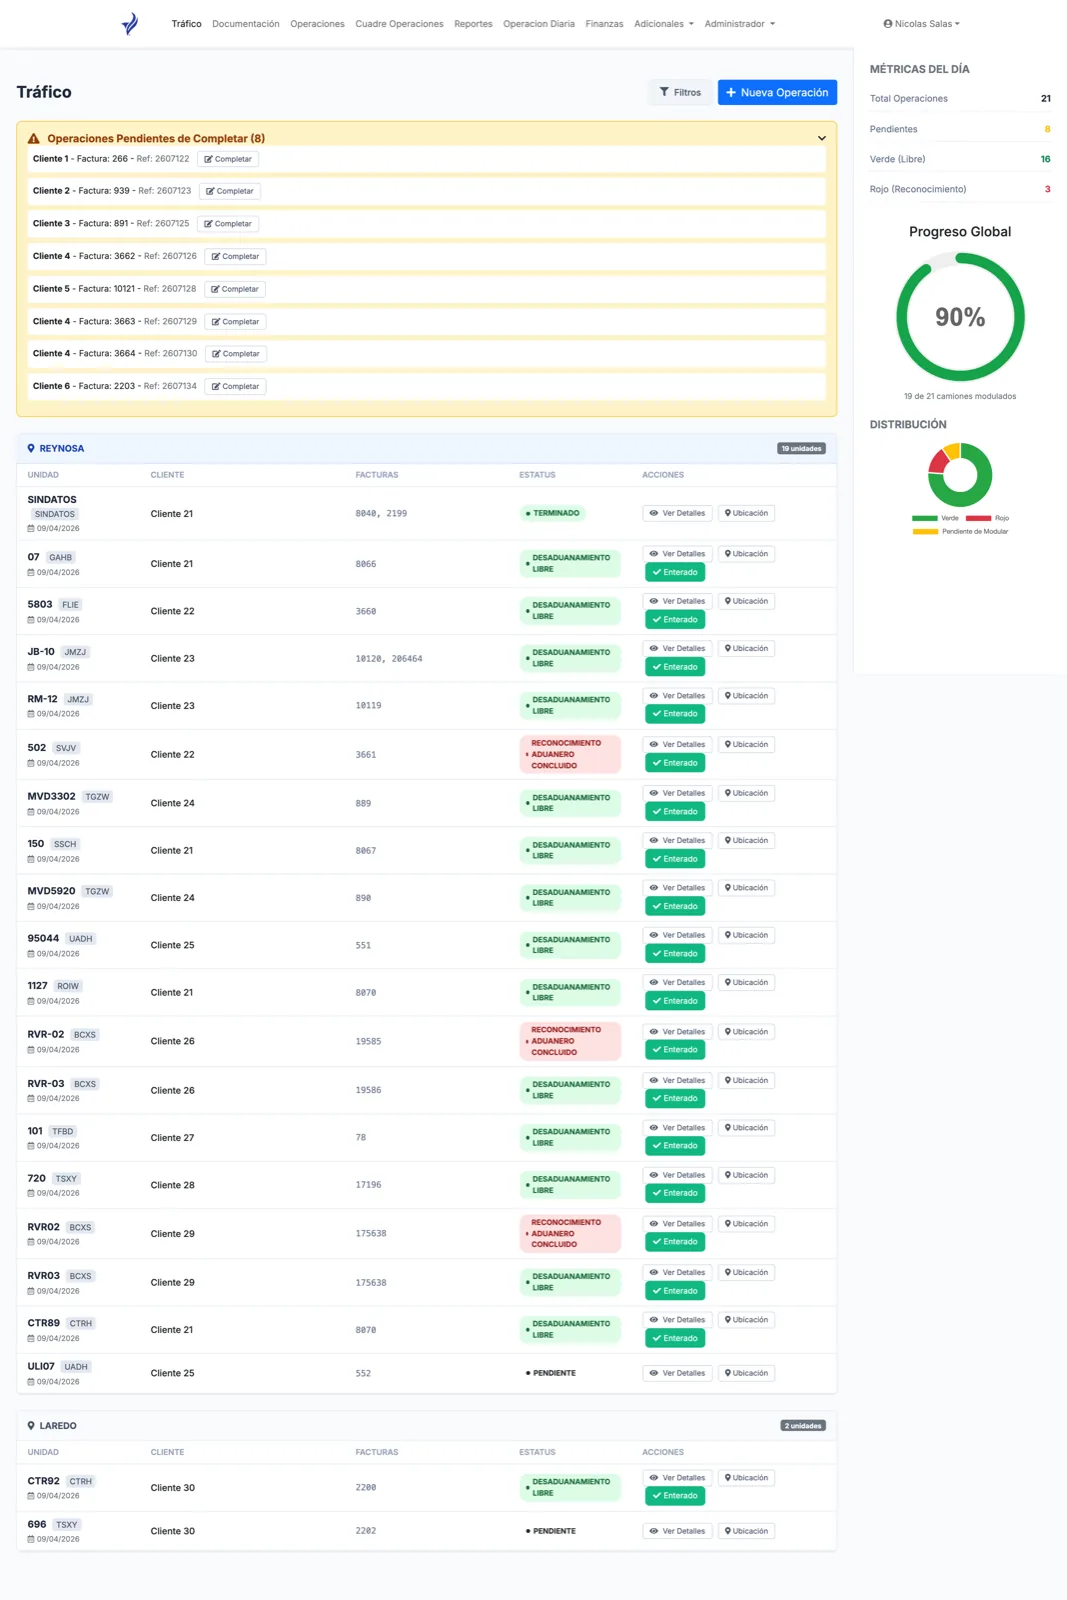Complete Factura 266 for Cliente 1
This screenshot has height=1600, width=1067.
228,159
